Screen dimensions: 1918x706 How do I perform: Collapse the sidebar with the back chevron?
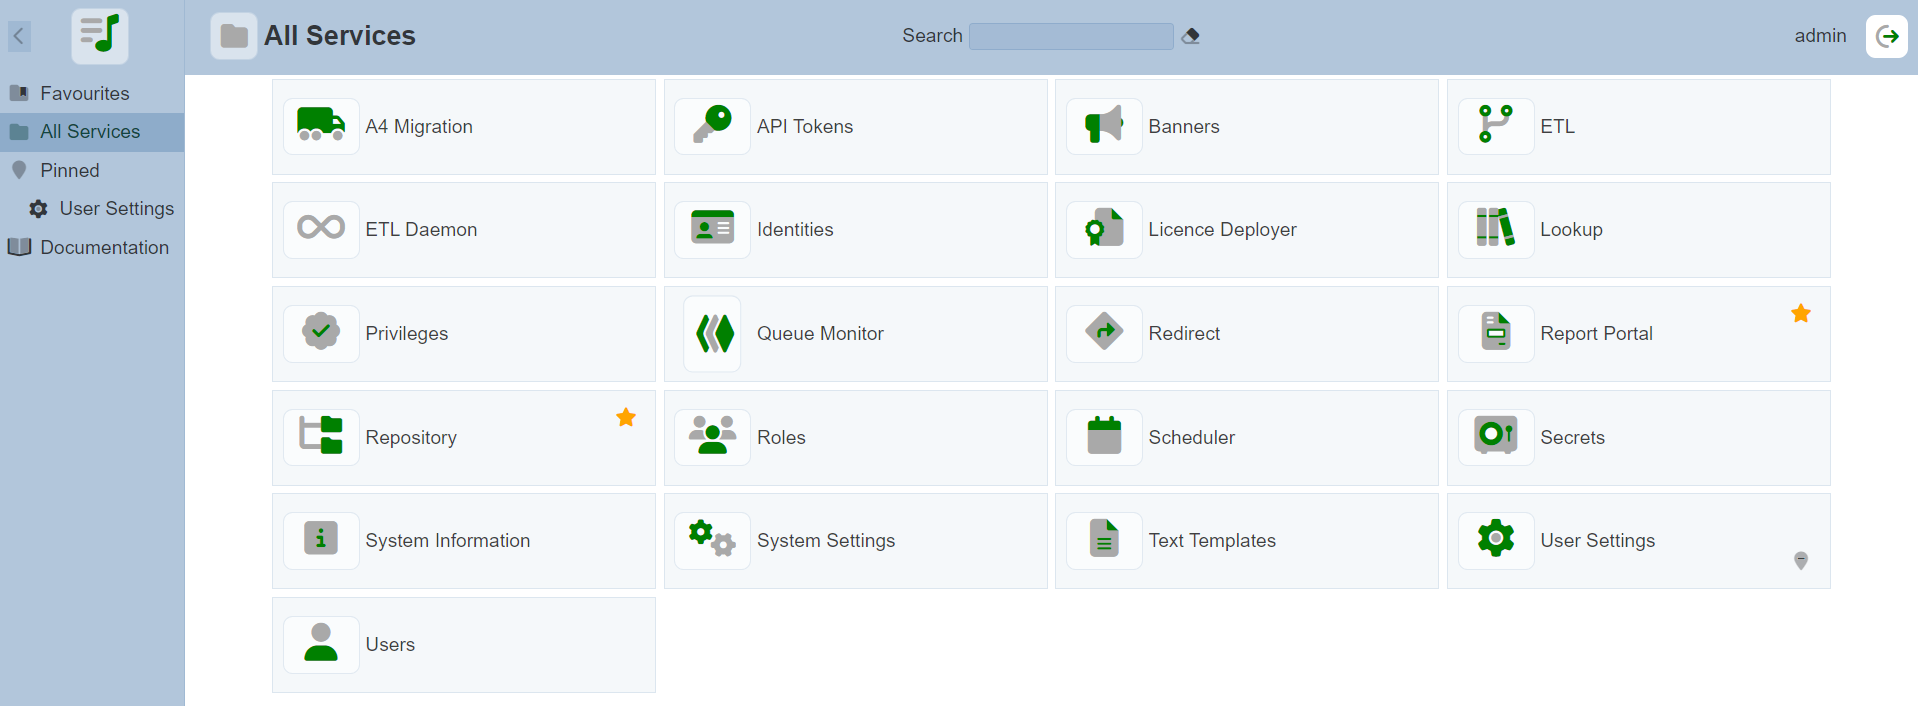19,37
